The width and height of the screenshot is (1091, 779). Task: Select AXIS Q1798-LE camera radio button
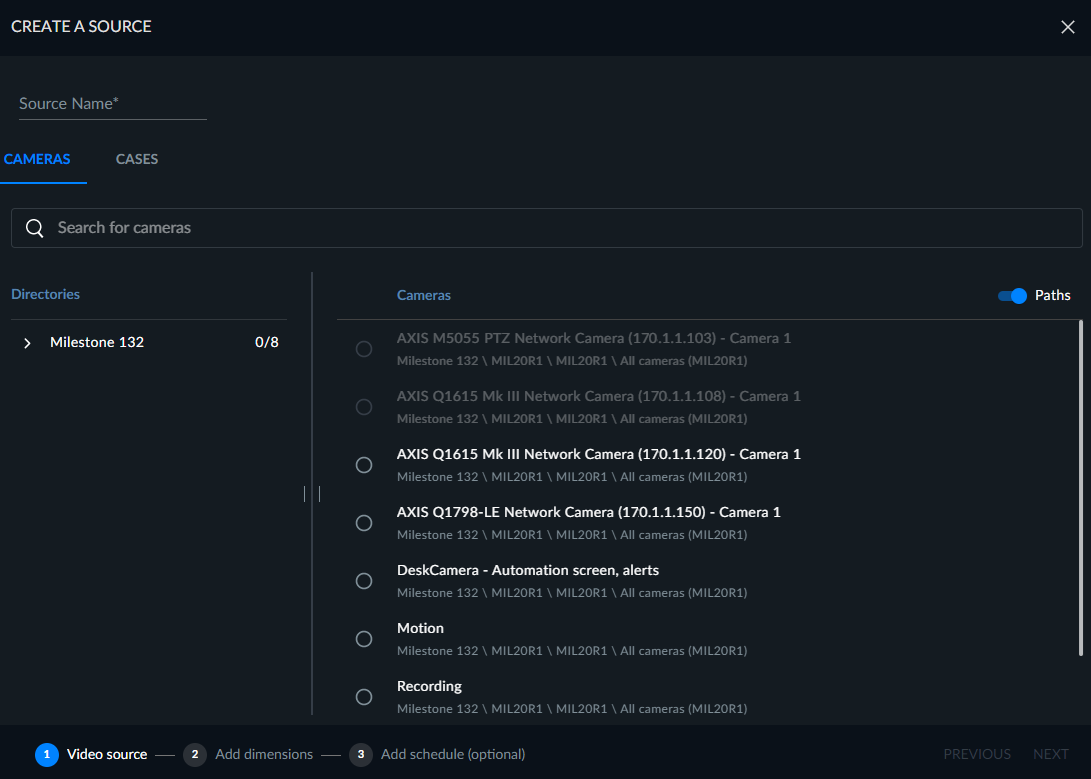pos(364,523)
